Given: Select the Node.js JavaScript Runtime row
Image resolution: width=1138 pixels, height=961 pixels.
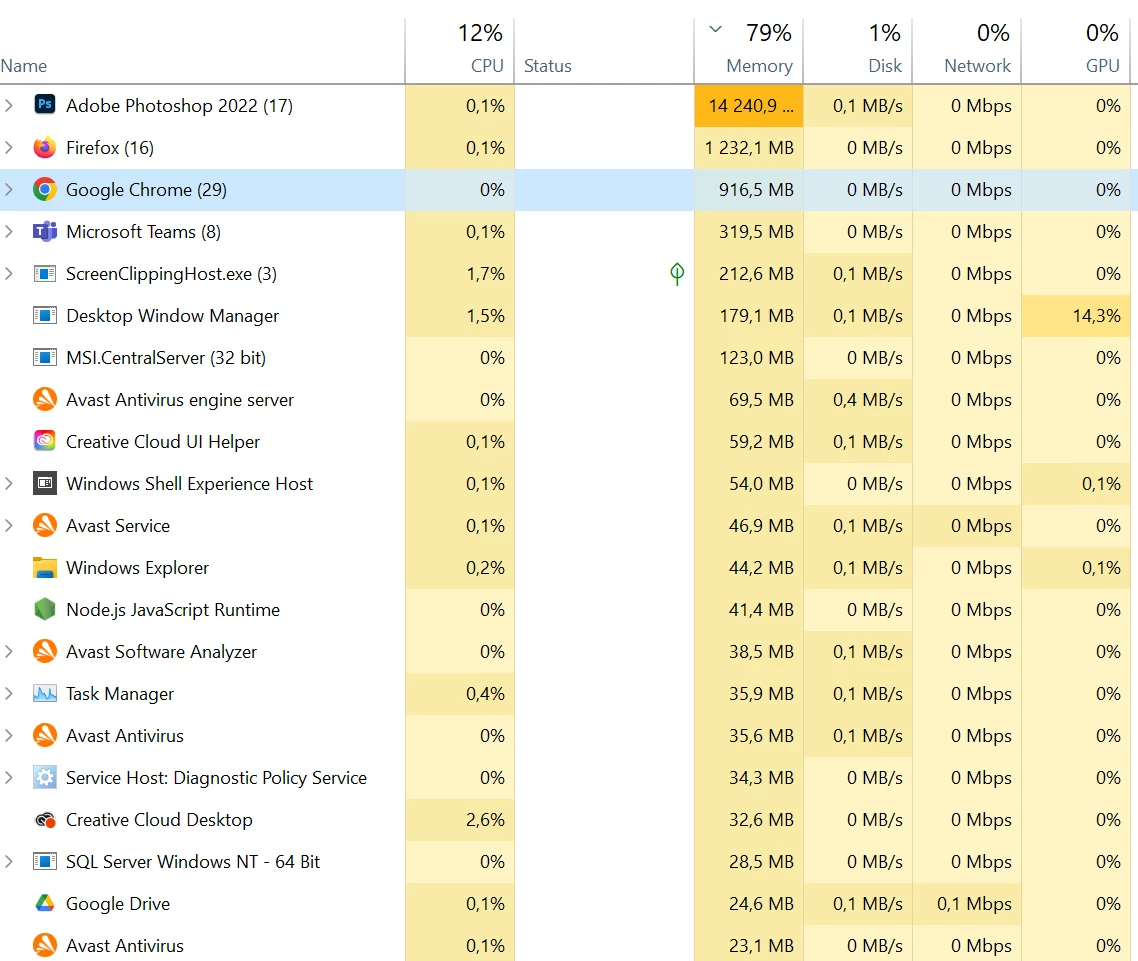Looking at the screenshot, I should pyautogui.click(x=569, y=610).
